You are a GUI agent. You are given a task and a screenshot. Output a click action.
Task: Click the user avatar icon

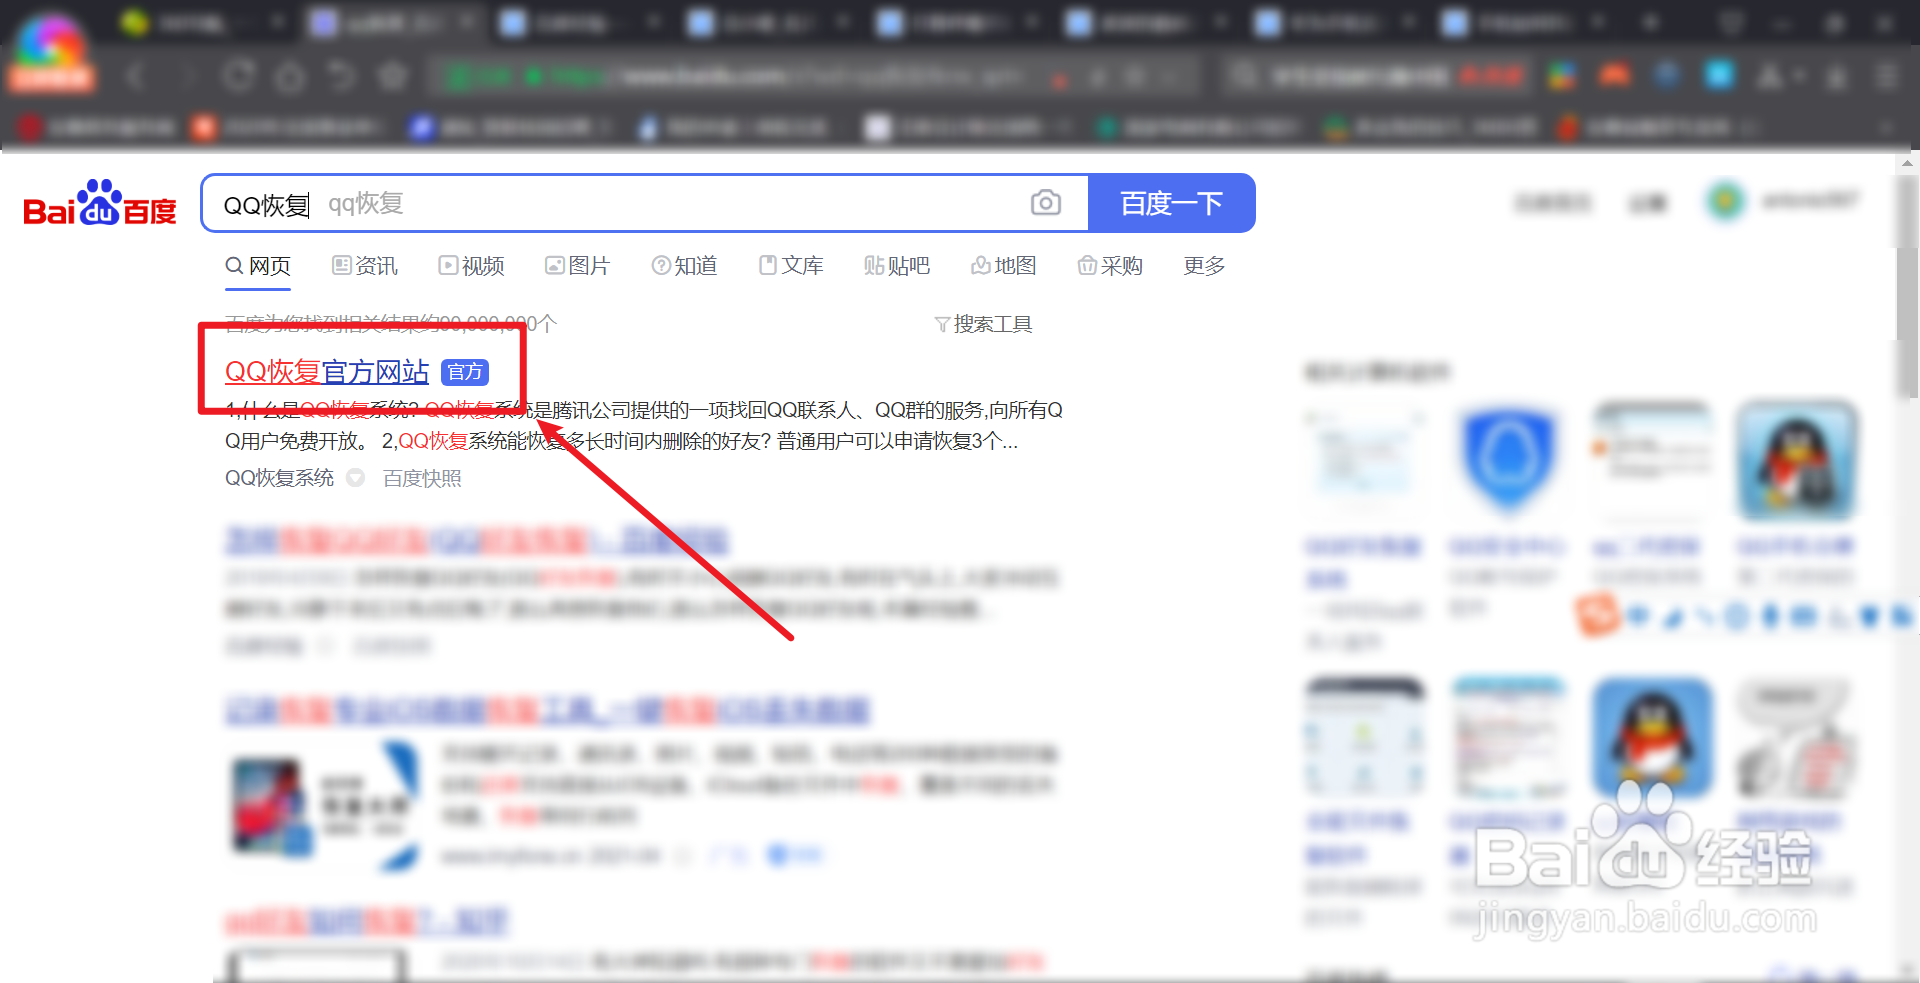coord(1725,202)
